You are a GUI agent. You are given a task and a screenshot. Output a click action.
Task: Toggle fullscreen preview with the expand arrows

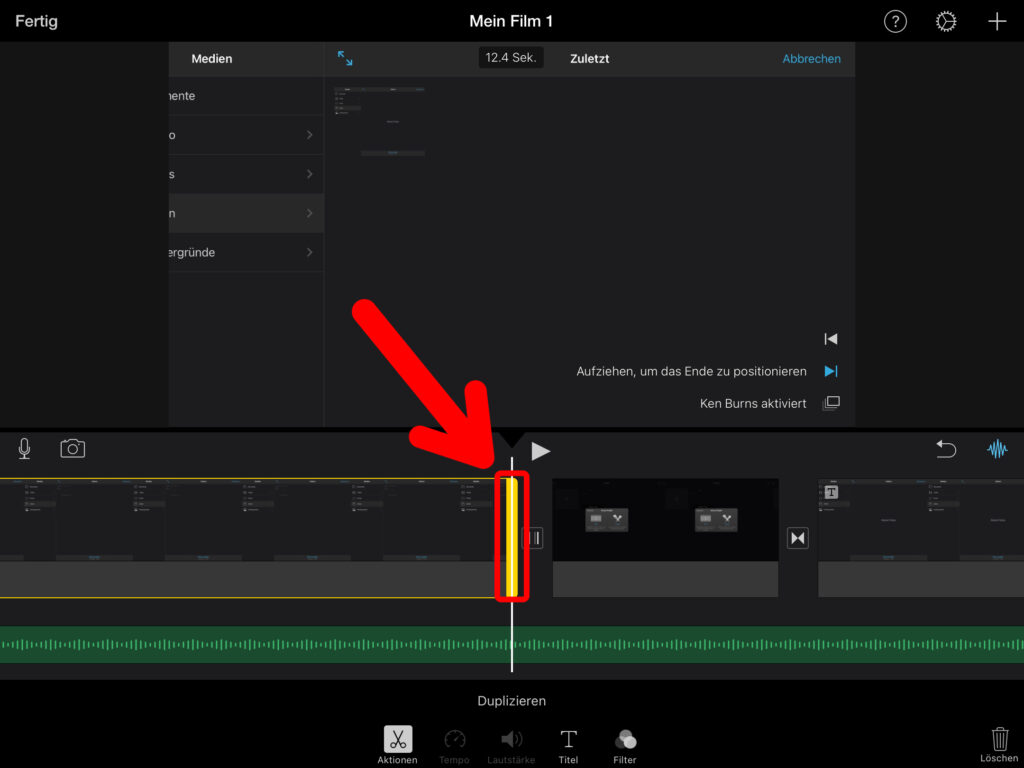(345, 58)
